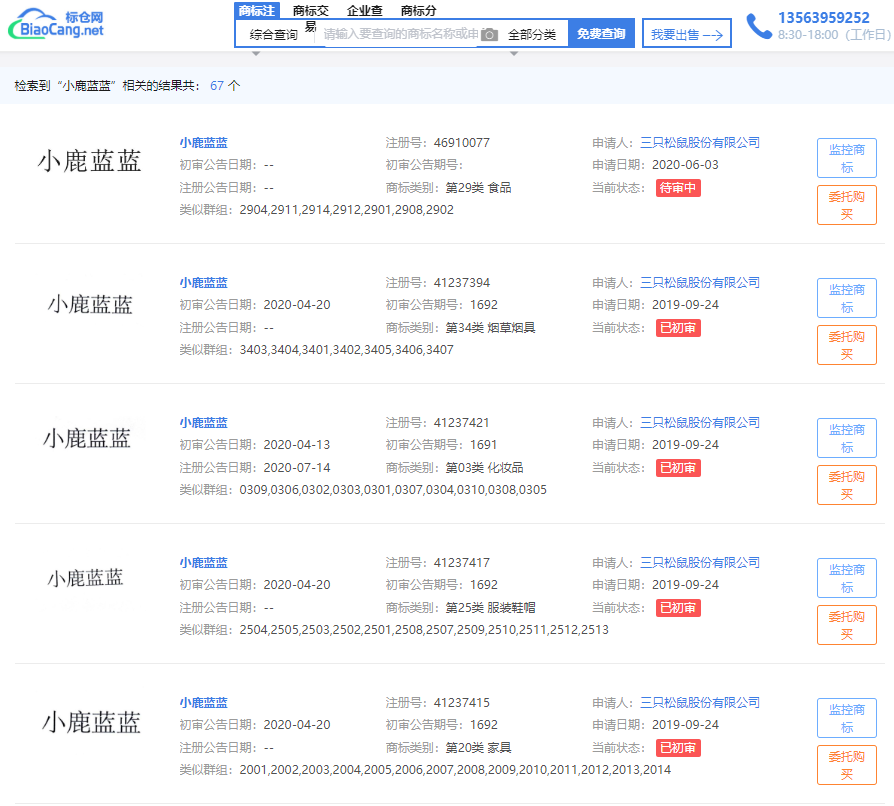
Task: Click the 已初审 badge for 第25类 服装鞋帽
Action: point(678,608)
